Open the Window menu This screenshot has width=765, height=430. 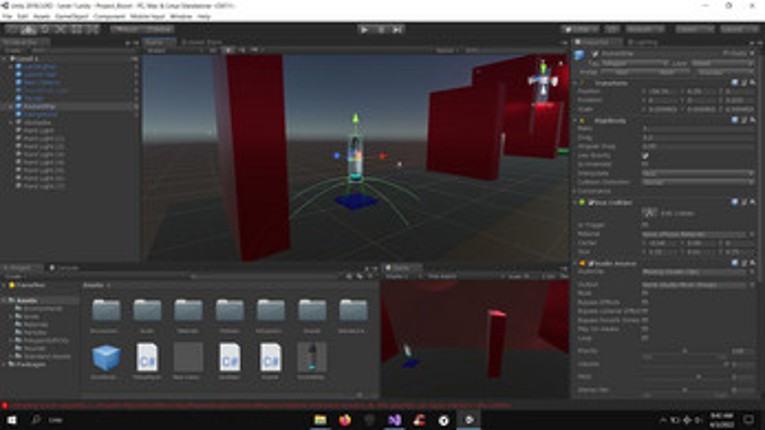(x=181, y=17)
